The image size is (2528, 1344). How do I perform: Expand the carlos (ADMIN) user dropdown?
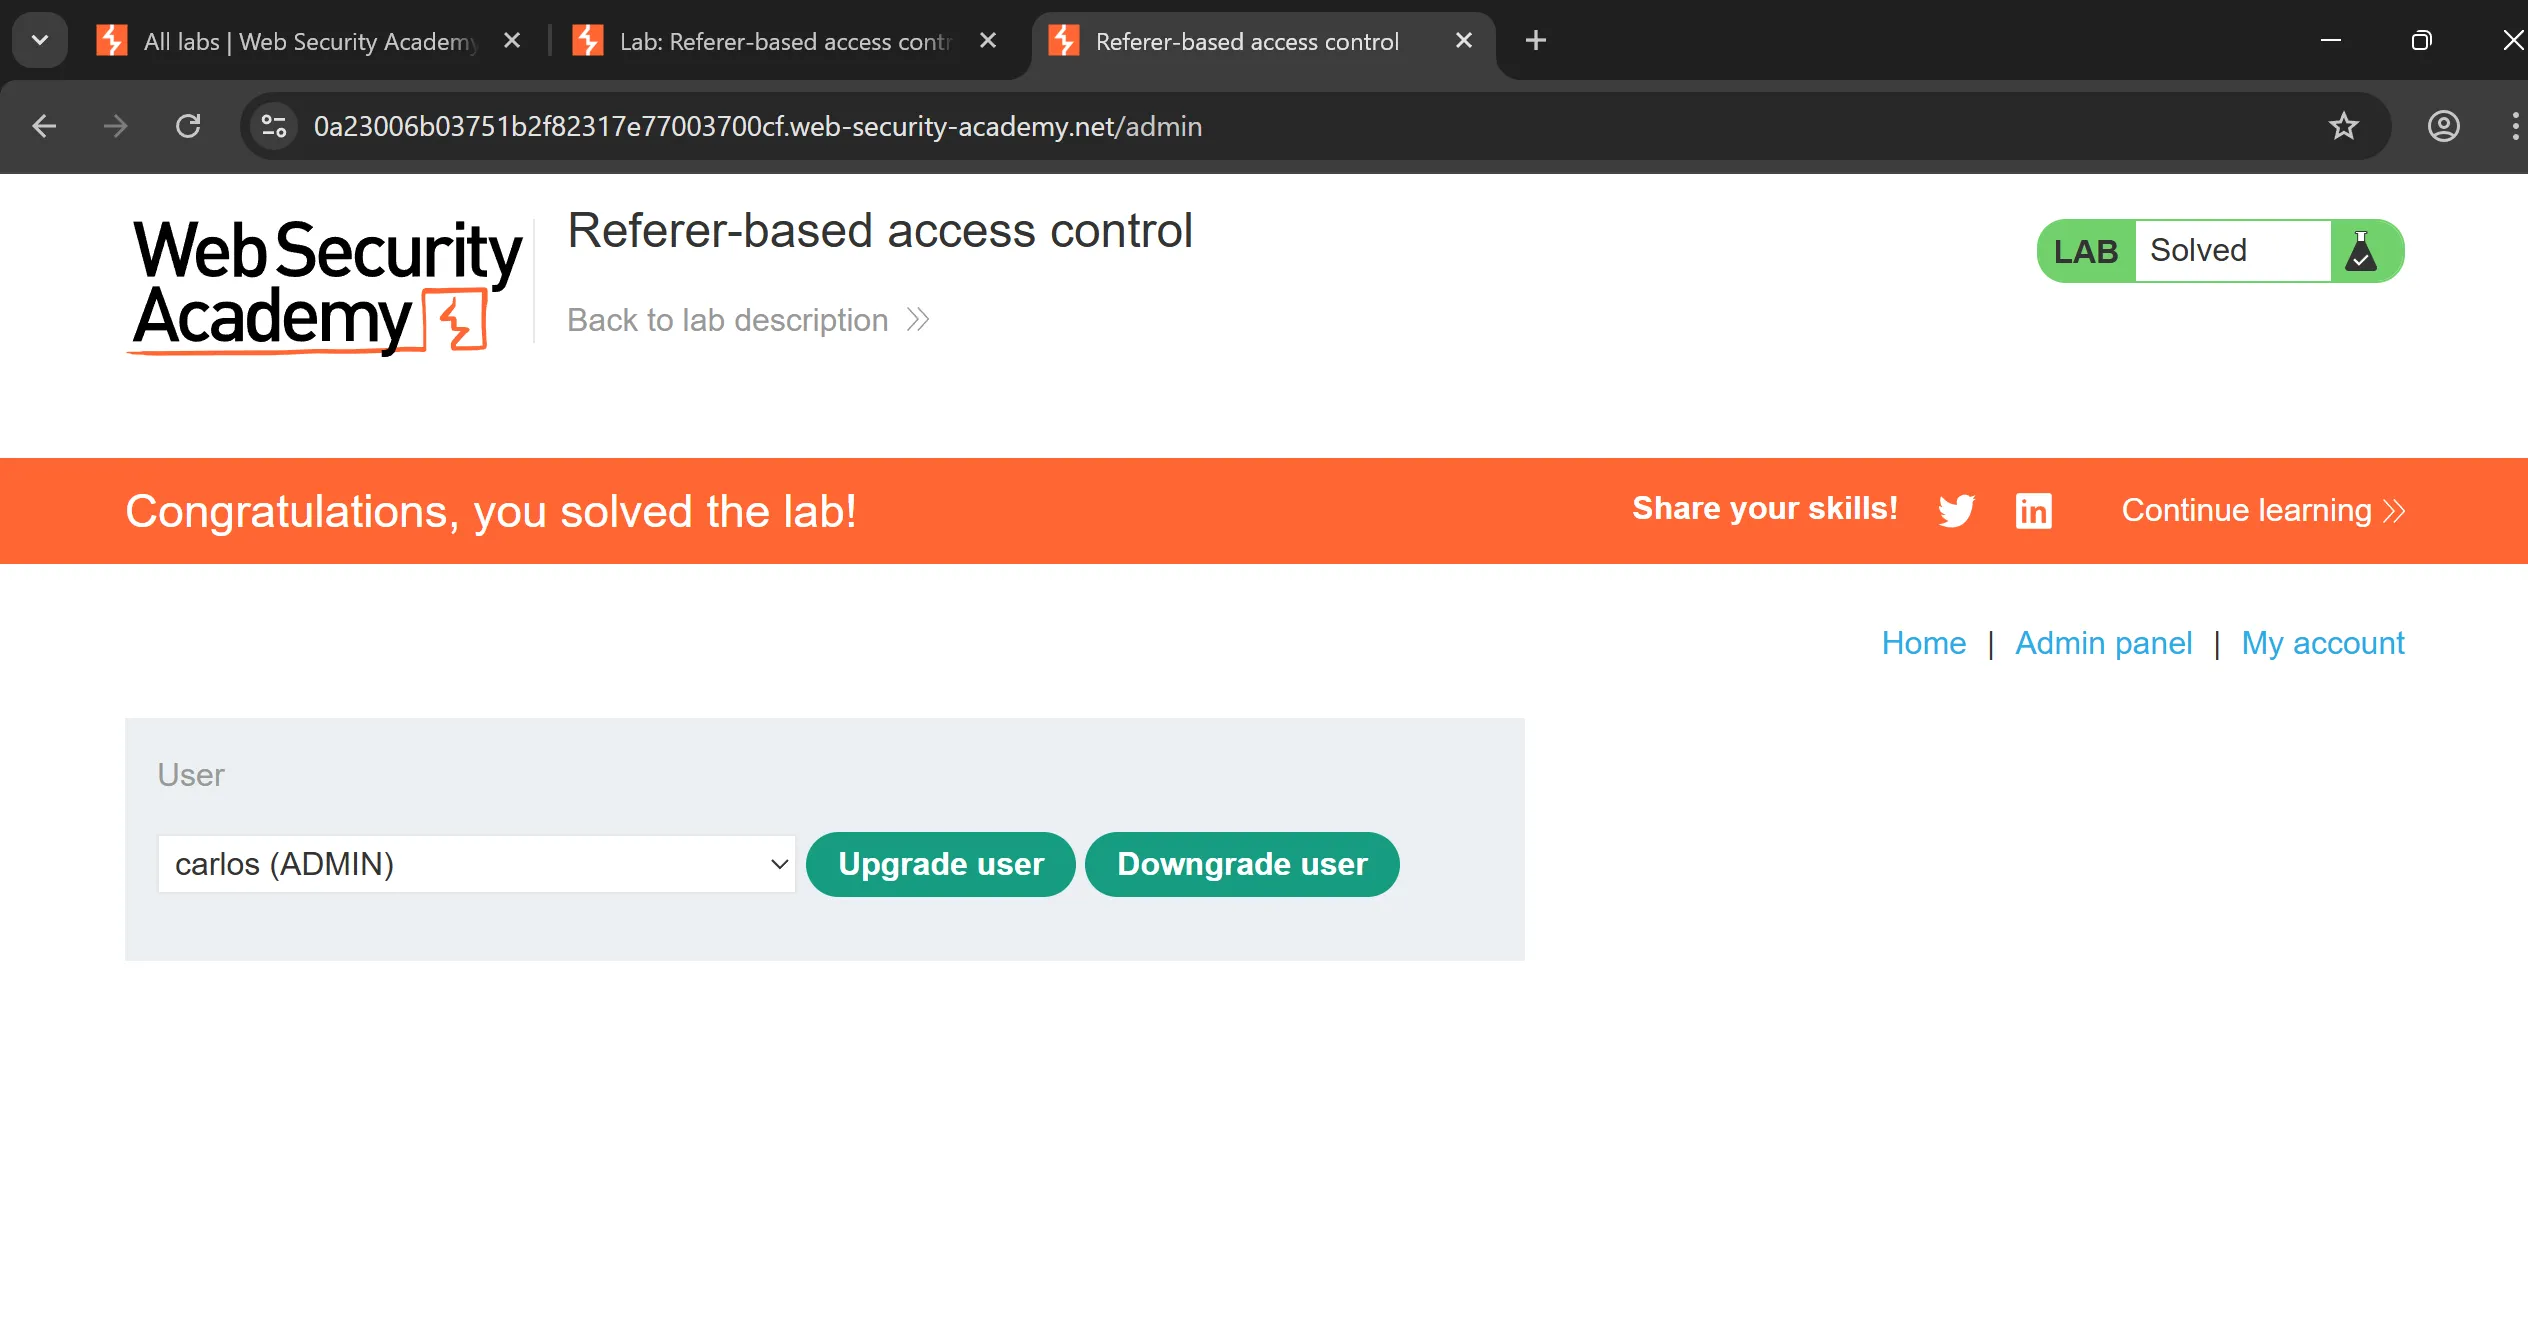tap(476, 864)
